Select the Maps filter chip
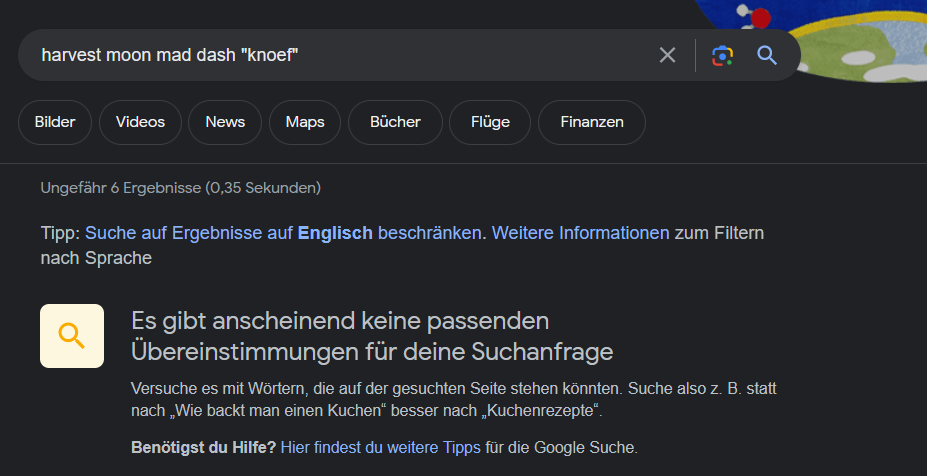Viewport: 927px width, 476px height. [305, 122]
